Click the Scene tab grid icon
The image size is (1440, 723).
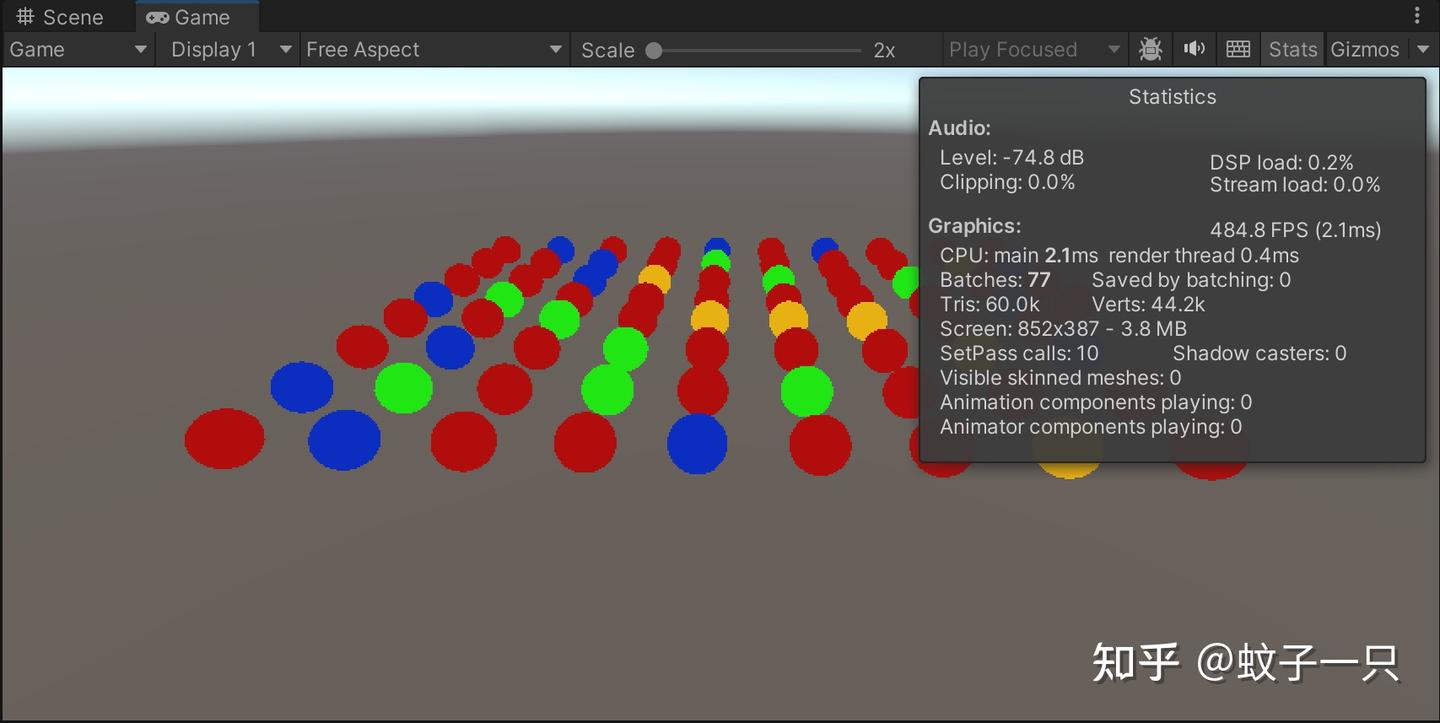[24, 16]
